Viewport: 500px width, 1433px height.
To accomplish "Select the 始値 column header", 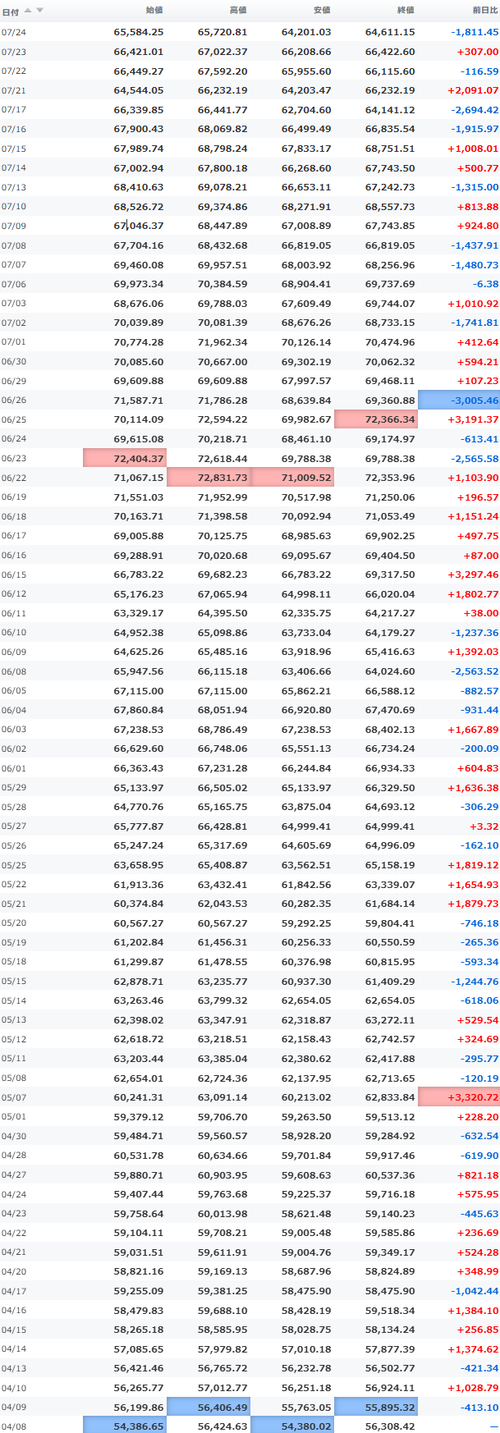I will (154, 10).
